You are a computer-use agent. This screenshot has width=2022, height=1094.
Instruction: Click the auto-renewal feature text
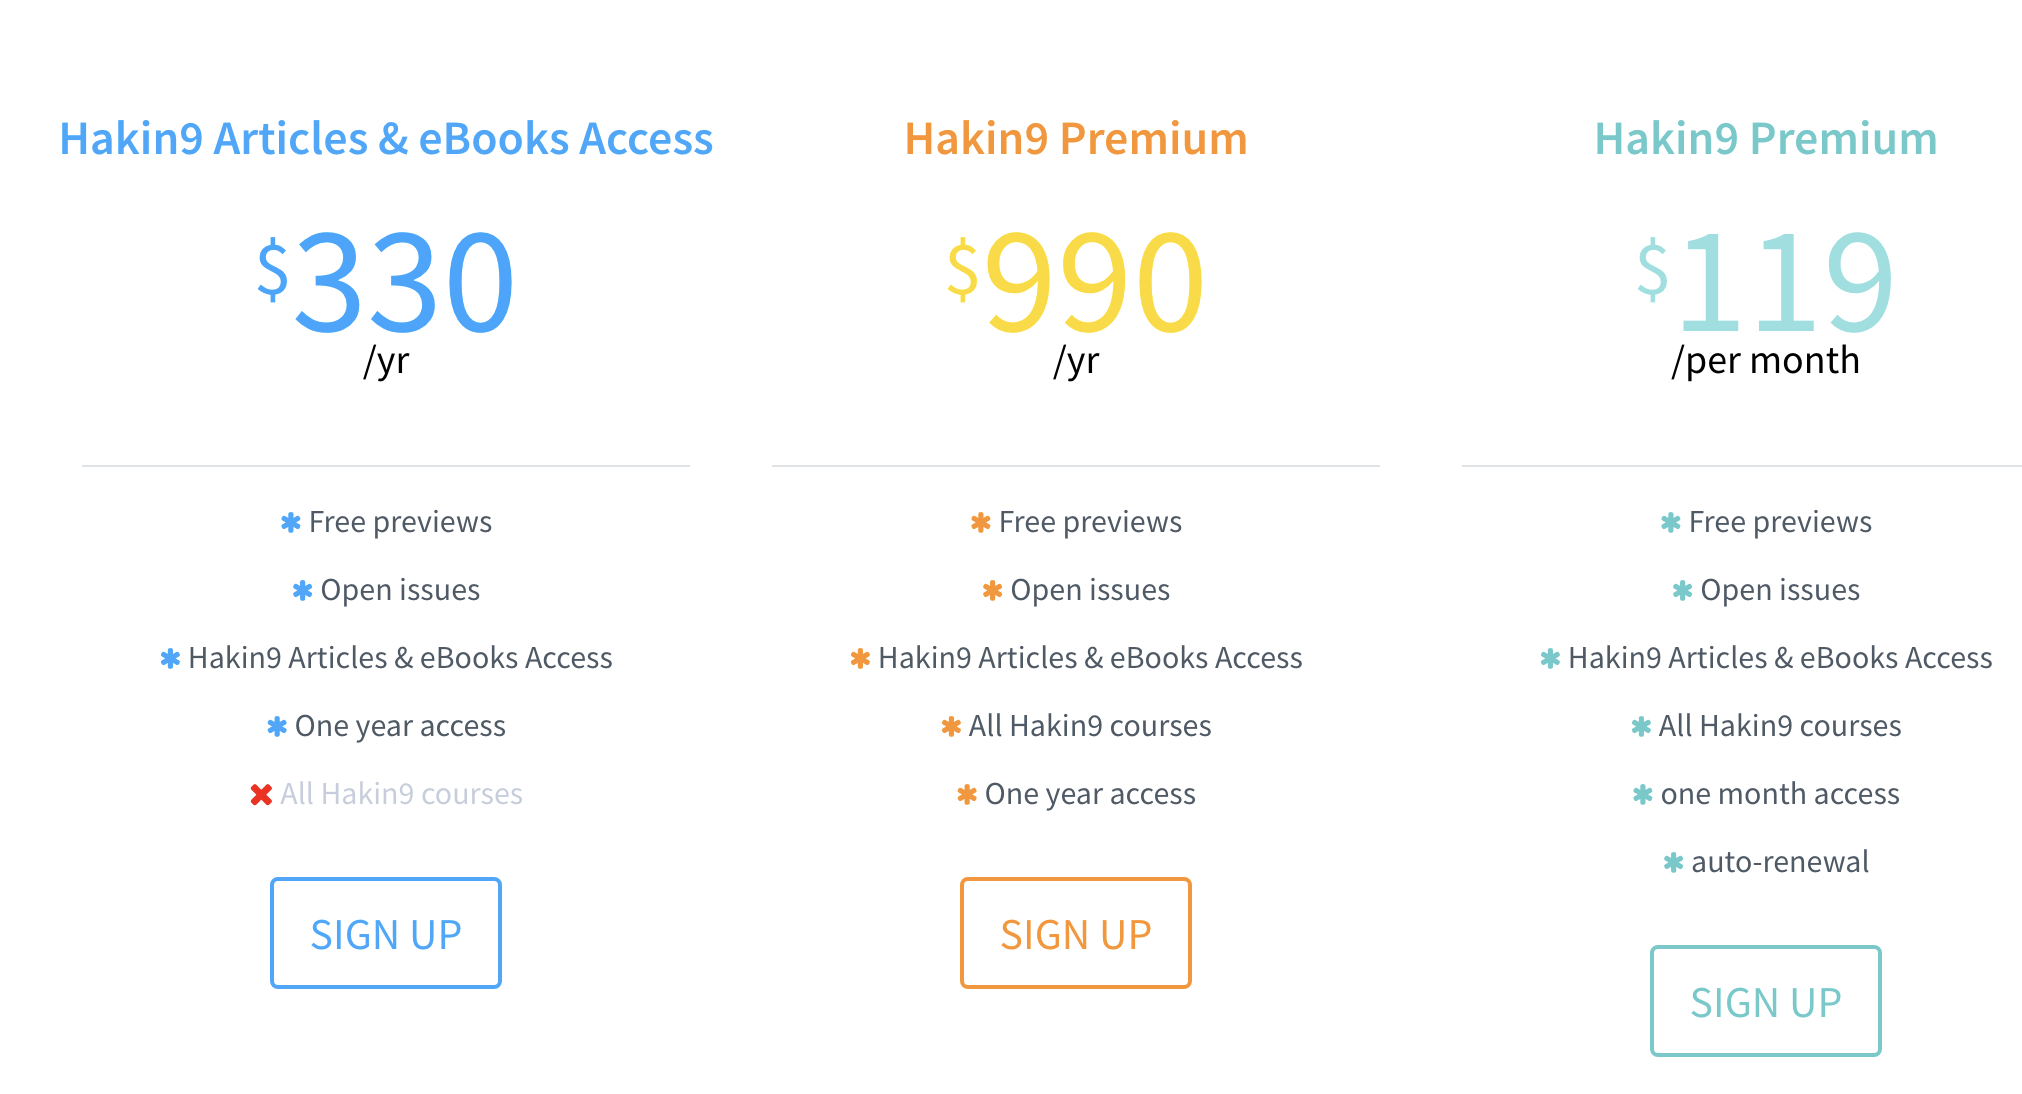1780,862
